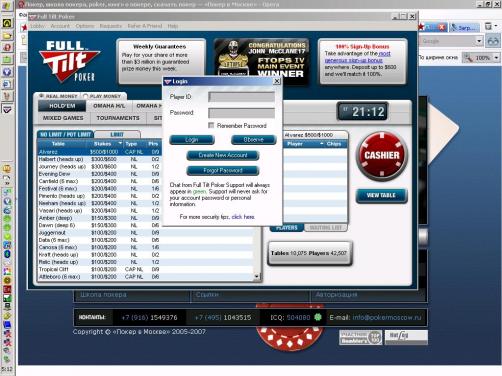Sort by the Type column header
Image resolution: width=502 pixels, height=376 pixels.
pyautogui.click(x=131, y=144)
